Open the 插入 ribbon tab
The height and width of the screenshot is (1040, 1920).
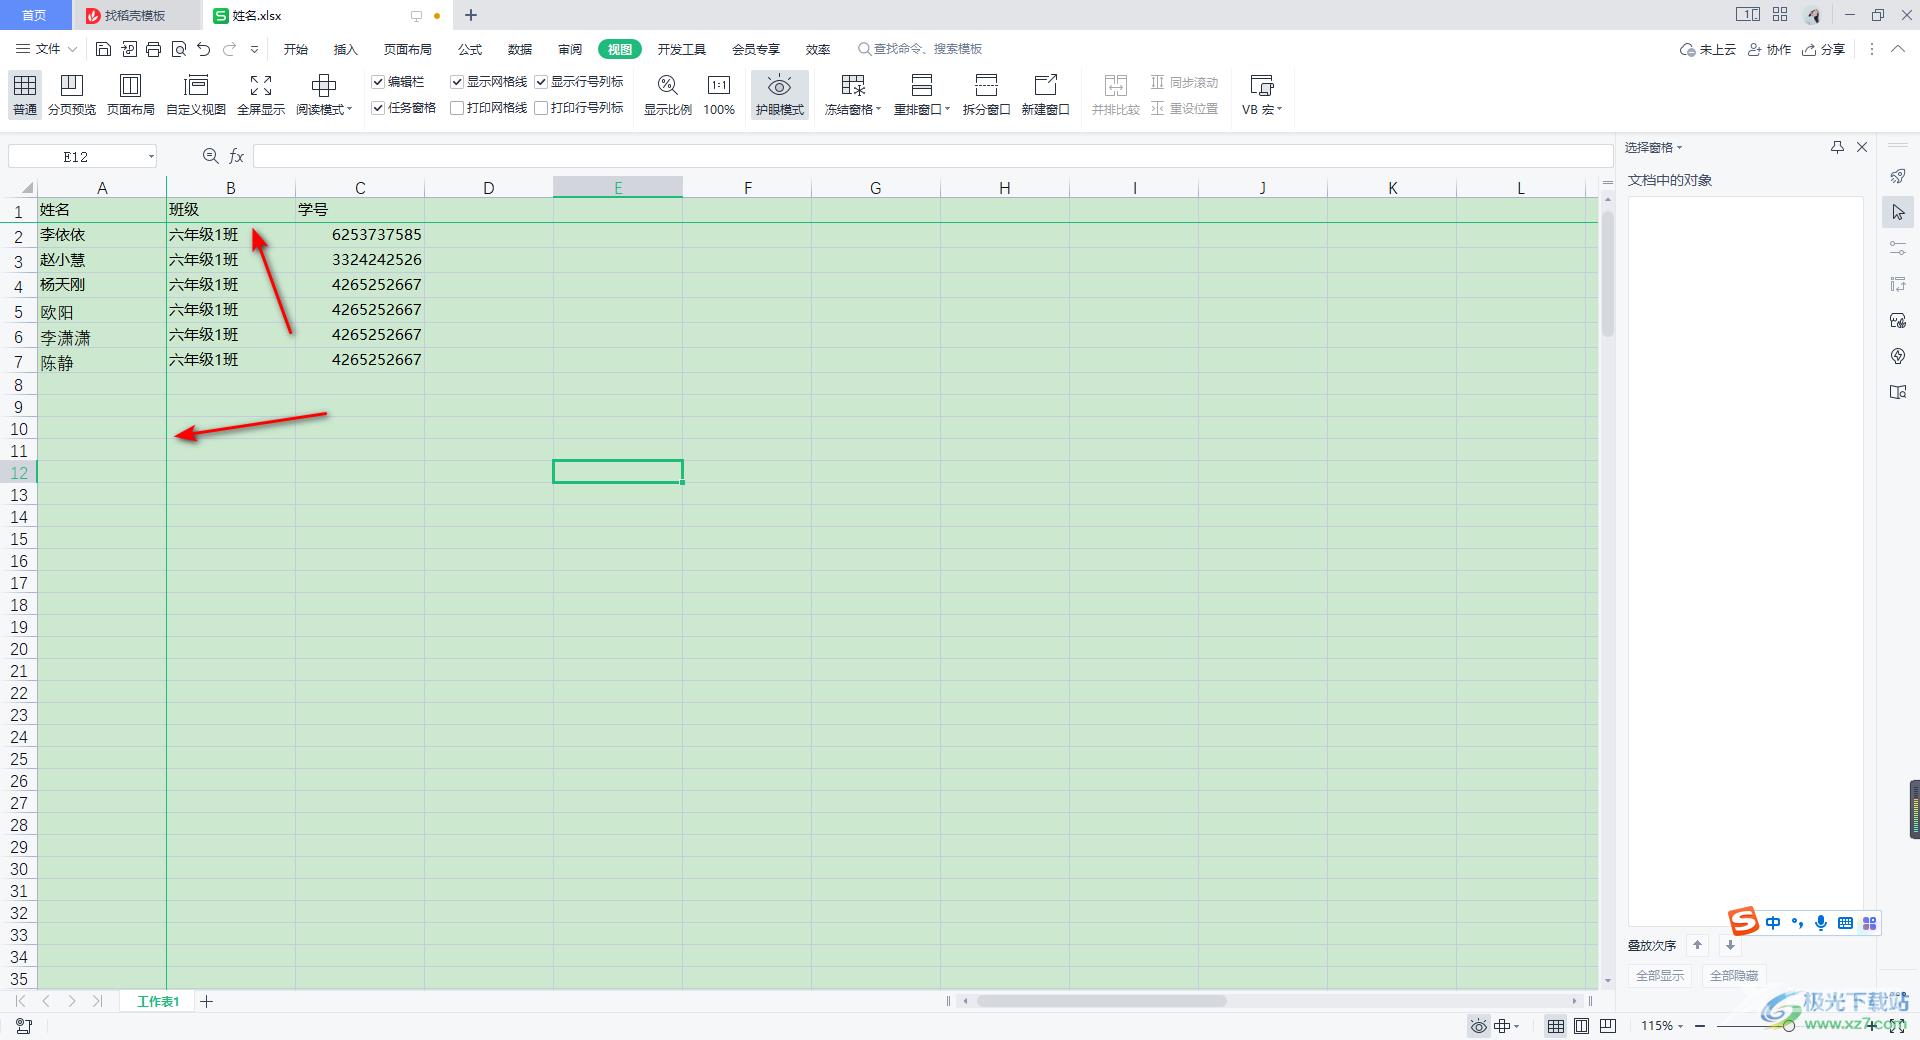(345, 49)
